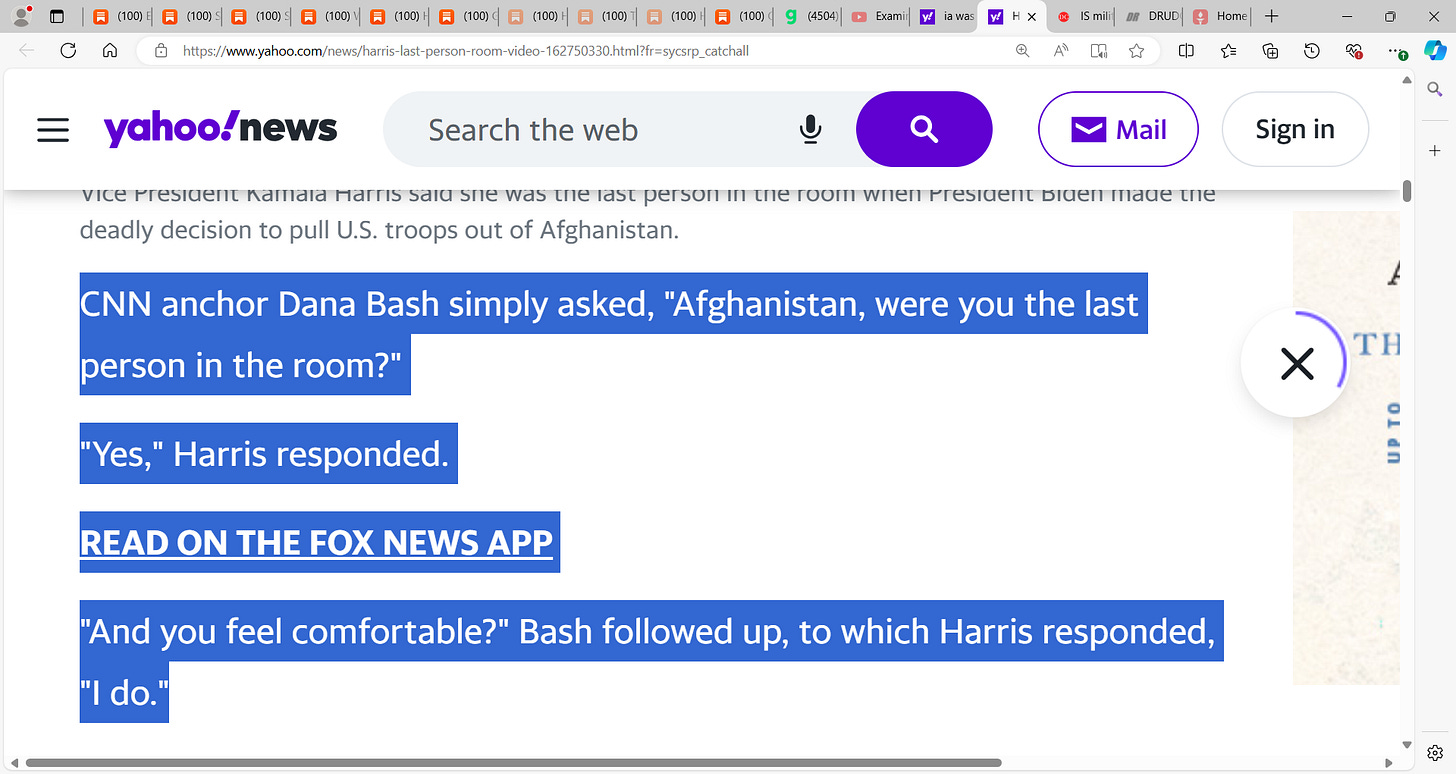The width and height of the screenshot is (1456, 774).
Task: Click the scroll-up arrow of vertical scrollbar
Action: pyautogui.click(x=1407, y=79)
